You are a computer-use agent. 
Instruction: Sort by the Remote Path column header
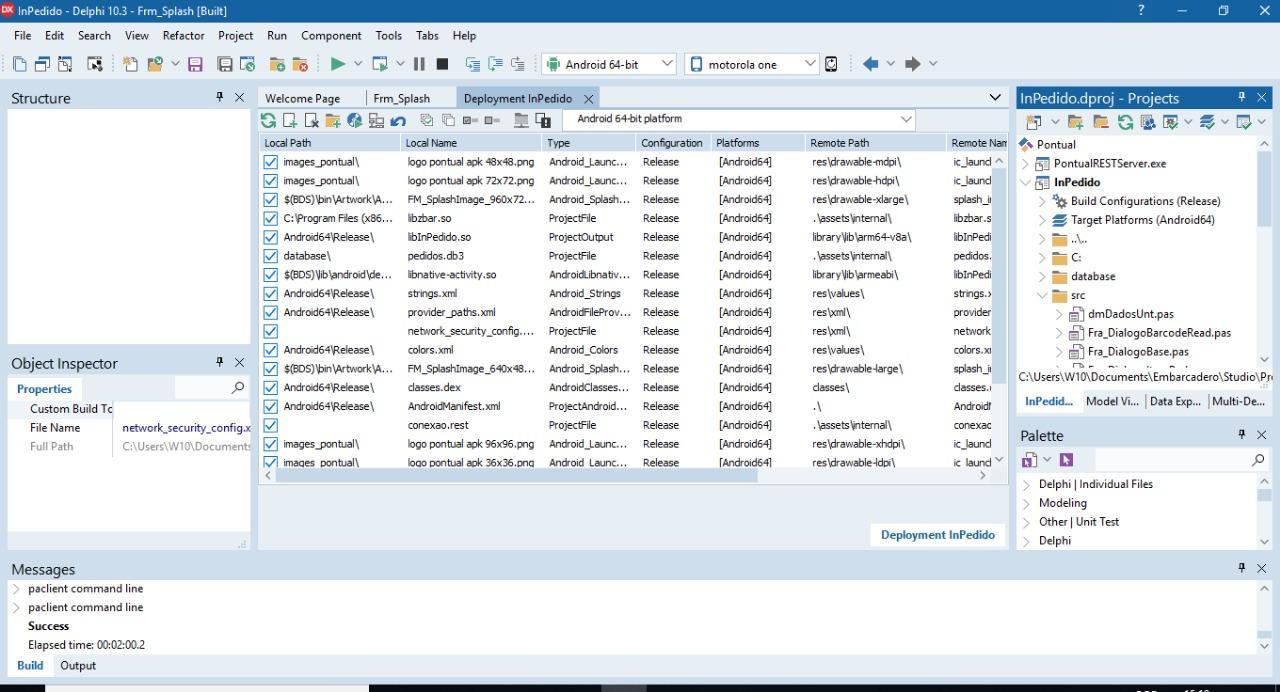click(876, 143)
